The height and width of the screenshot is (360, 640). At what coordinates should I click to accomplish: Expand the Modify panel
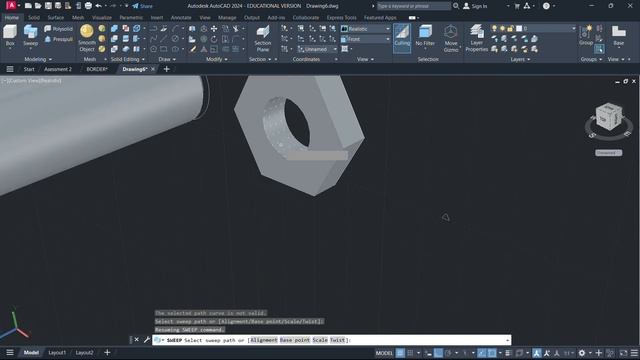pyautogui.click(x=217, y=60)
